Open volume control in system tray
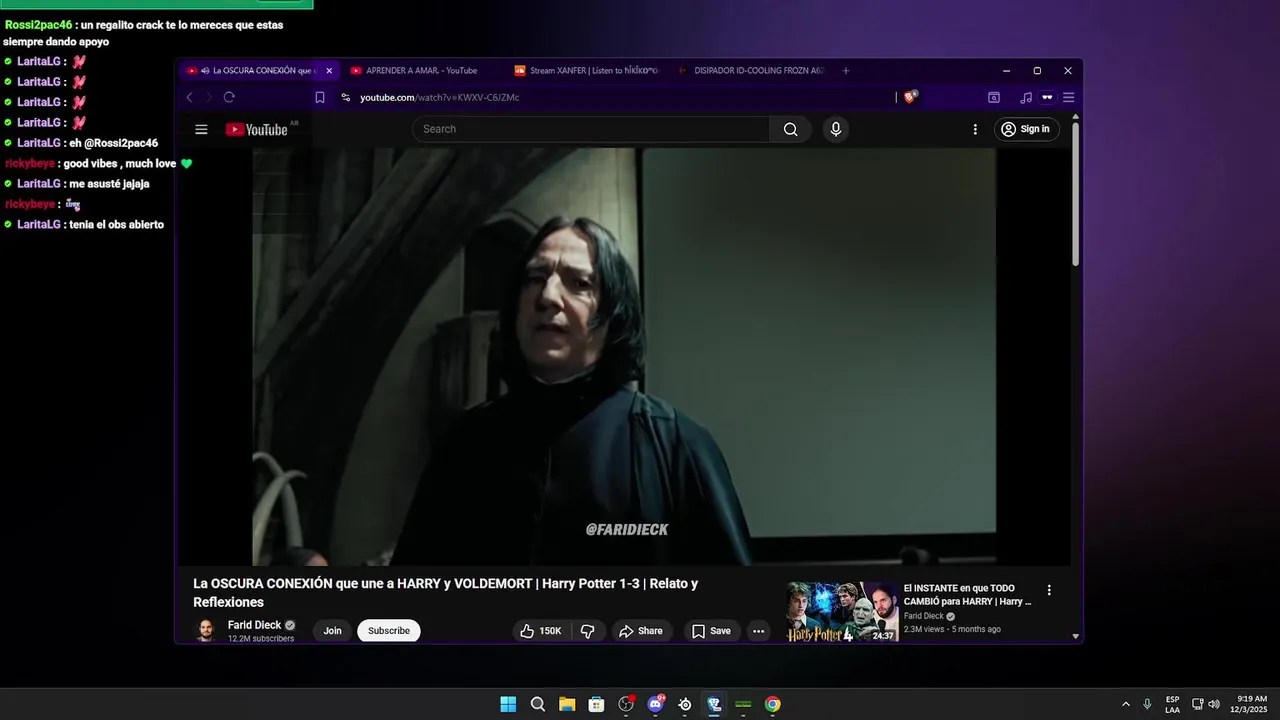Image resolution: width=1280 pixels, height=720 pixels. pyautogui.click(x=1214, y=704)
